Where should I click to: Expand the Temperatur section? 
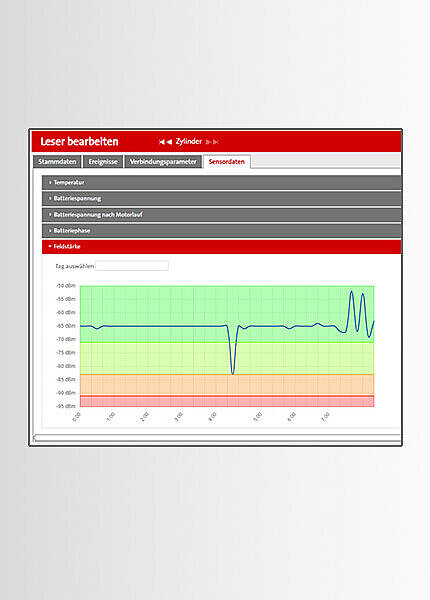[x=222, y=183]
